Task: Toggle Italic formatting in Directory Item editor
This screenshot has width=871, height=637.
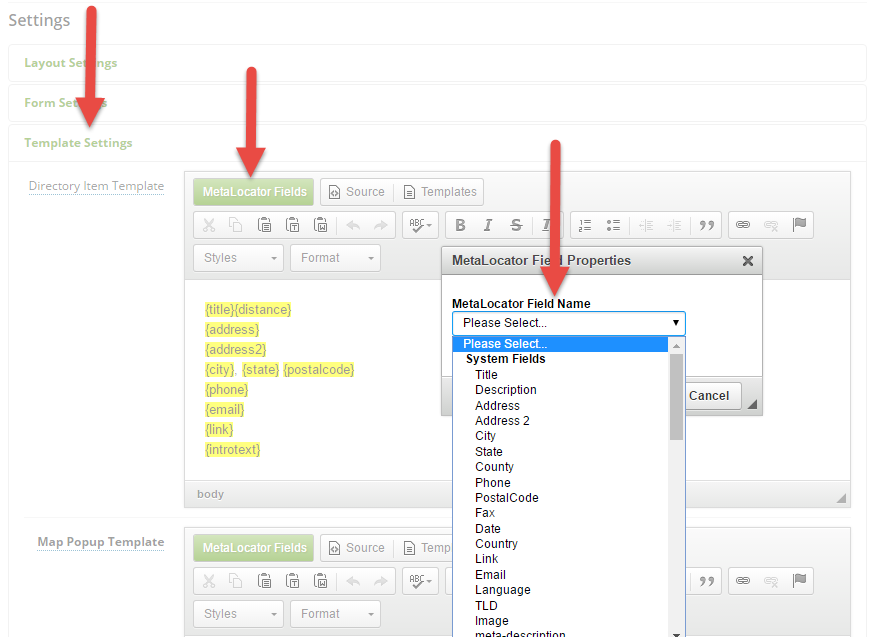Action: coord(488,225)
